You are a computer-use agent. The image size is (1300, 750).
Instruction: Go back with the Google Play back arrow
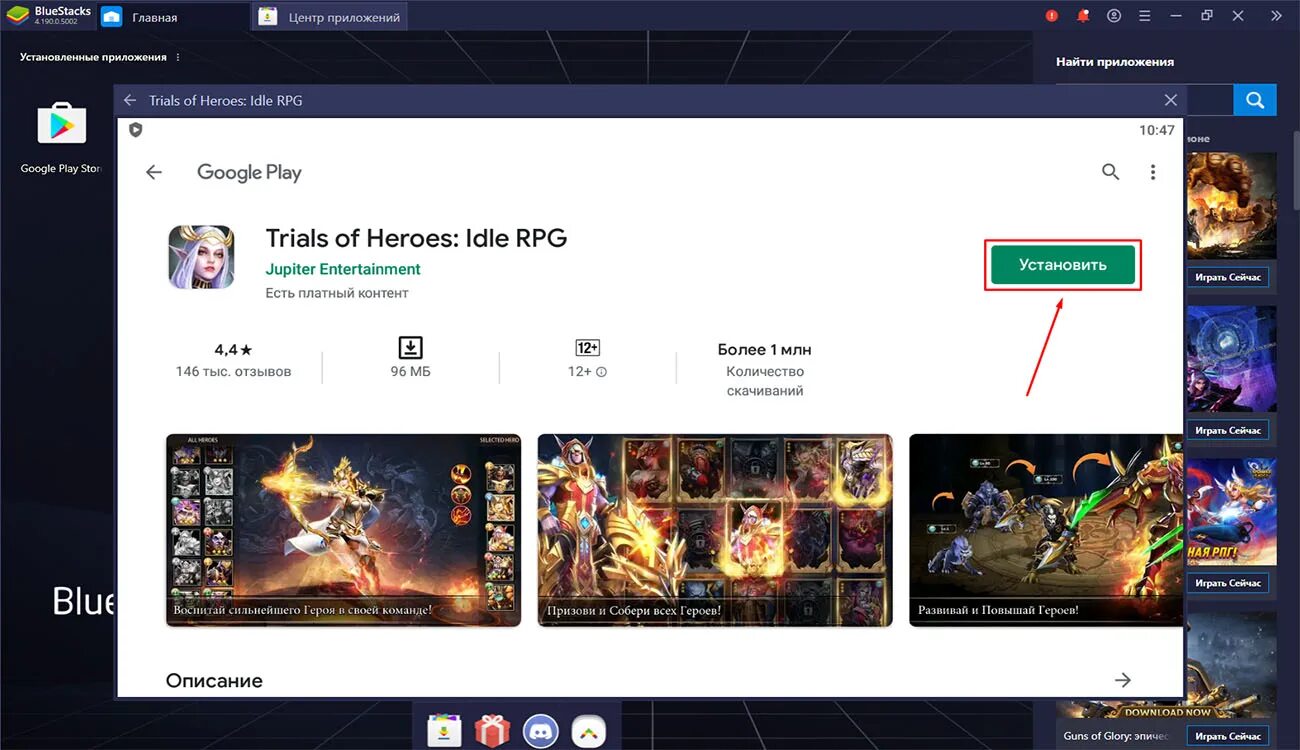(x=154, y=172)
